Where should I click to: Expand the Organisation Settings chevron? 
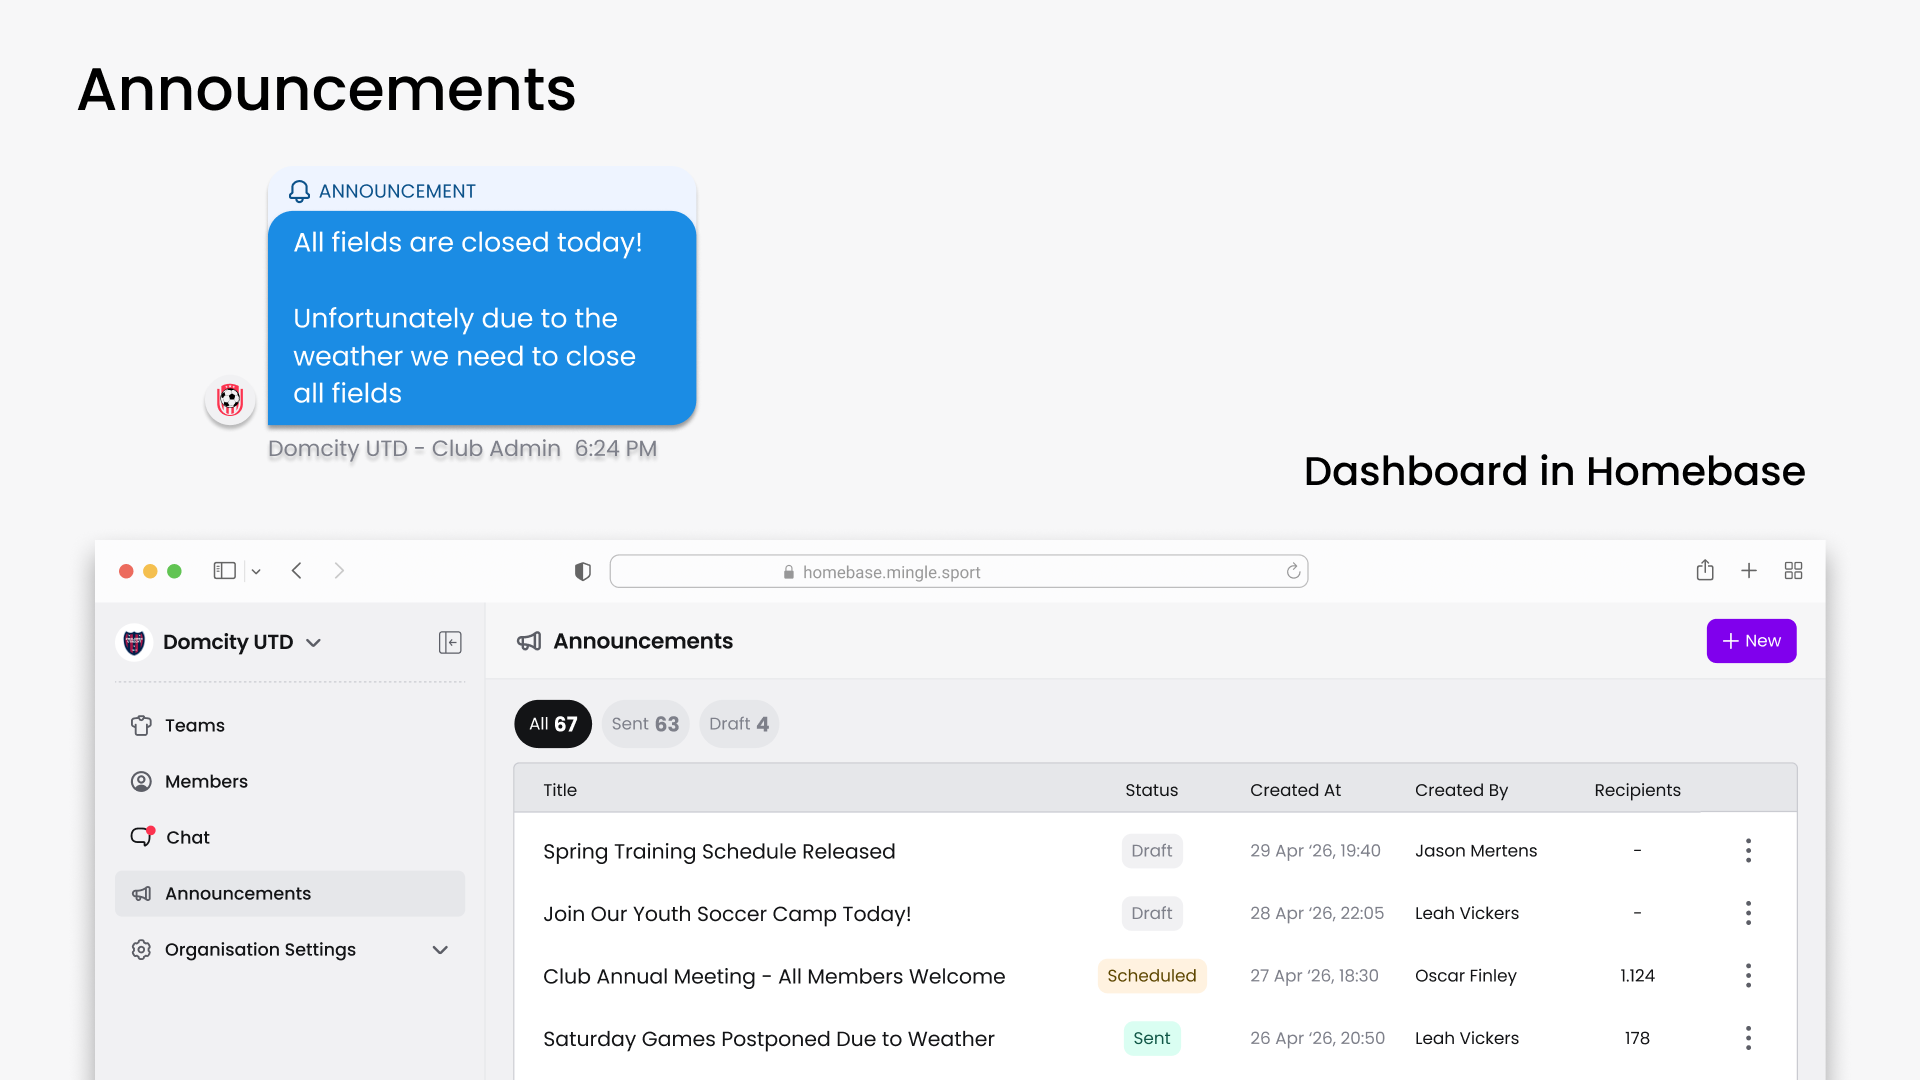440,950
